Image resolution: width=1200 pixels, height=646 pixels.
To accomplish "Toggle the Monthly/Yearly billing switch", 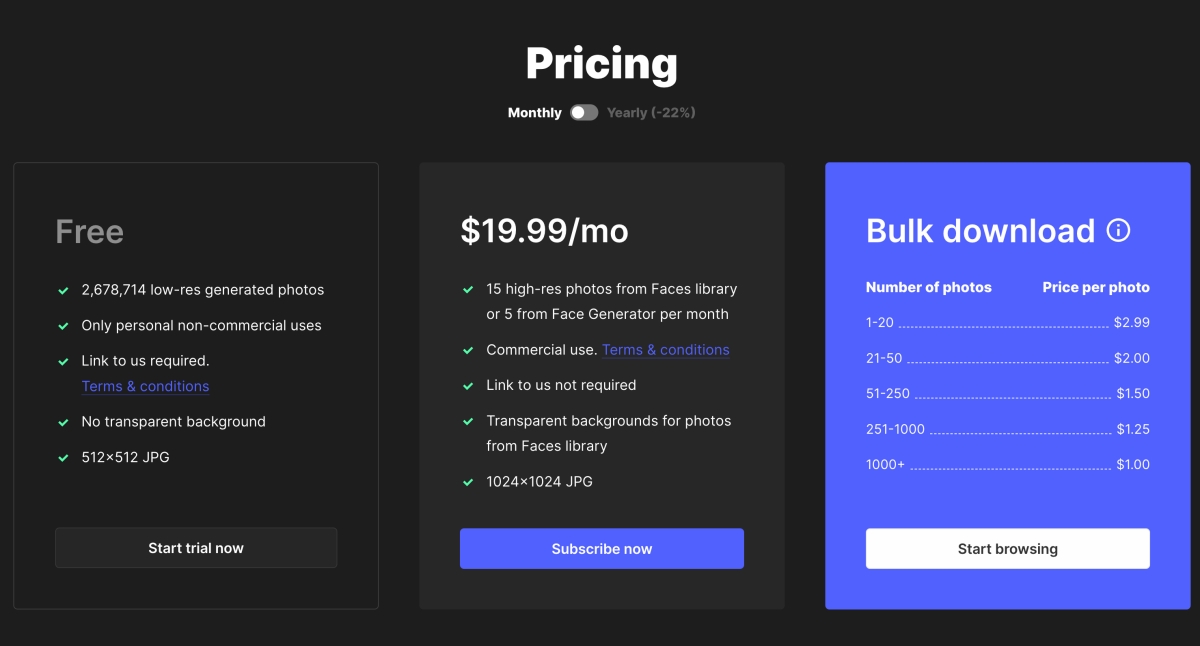I will tap(584, 113).
